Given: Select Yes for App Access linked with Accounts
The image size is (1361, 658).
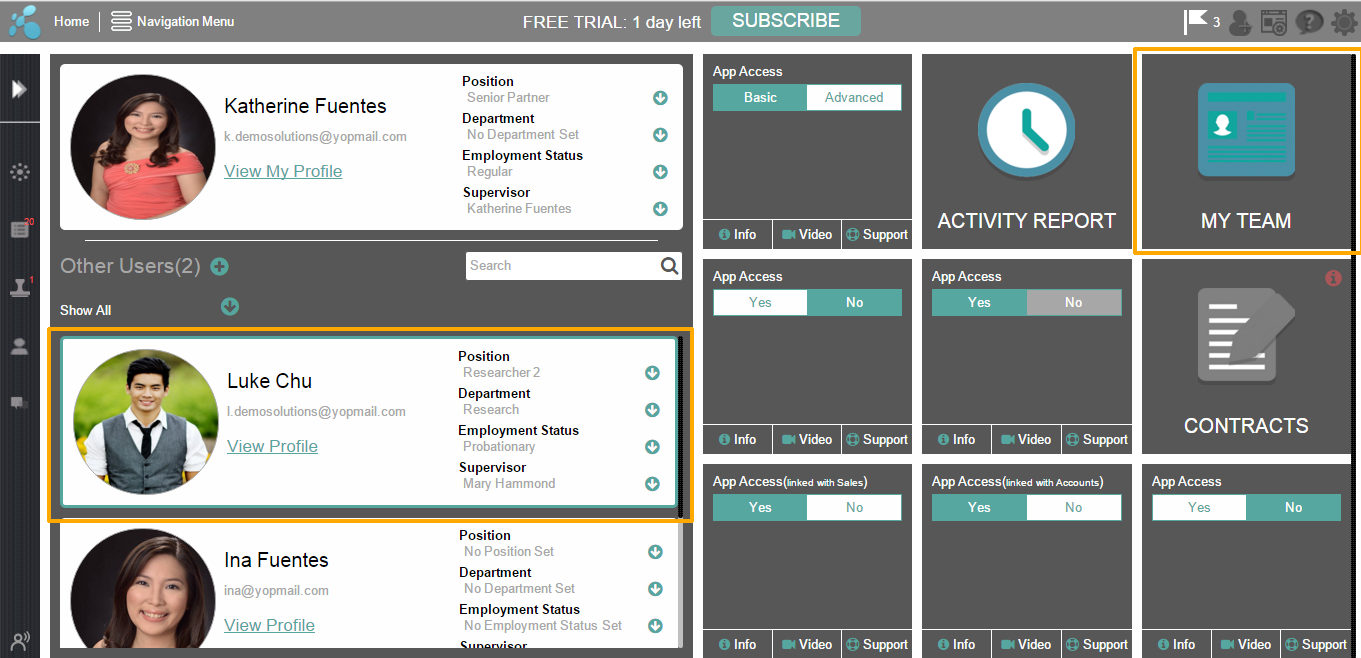Looking at the screenshot, I should click(979, 507).
